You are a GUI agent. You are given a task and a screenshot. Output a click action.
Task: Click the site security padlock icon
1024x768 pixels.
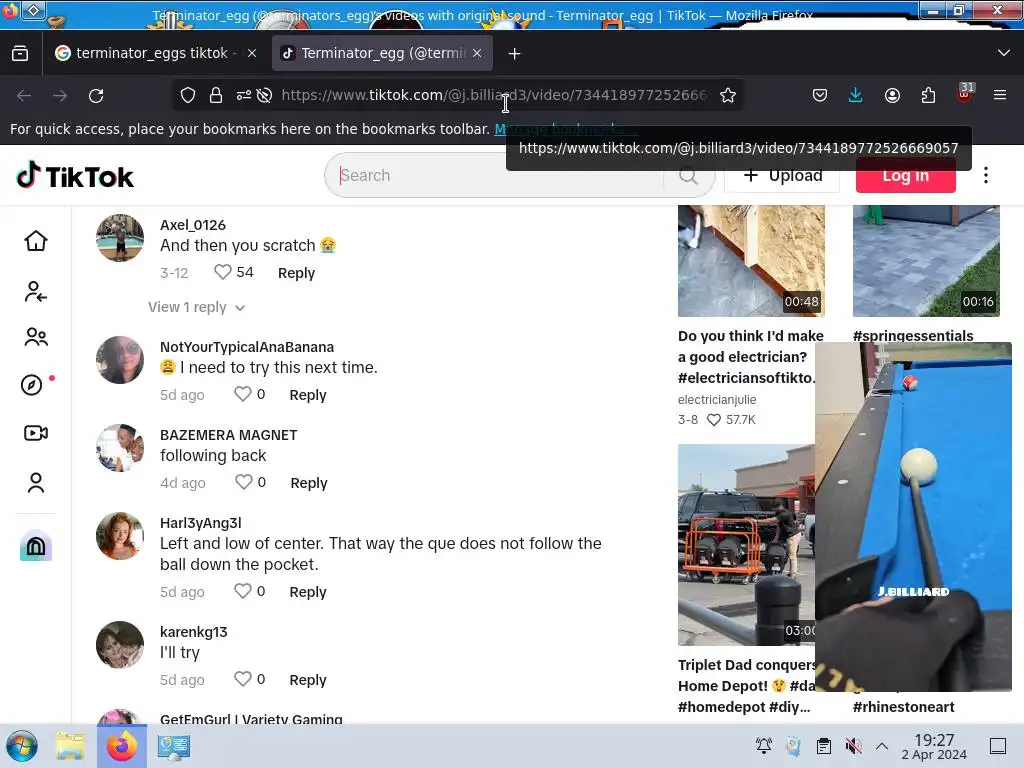coord(216,95)
